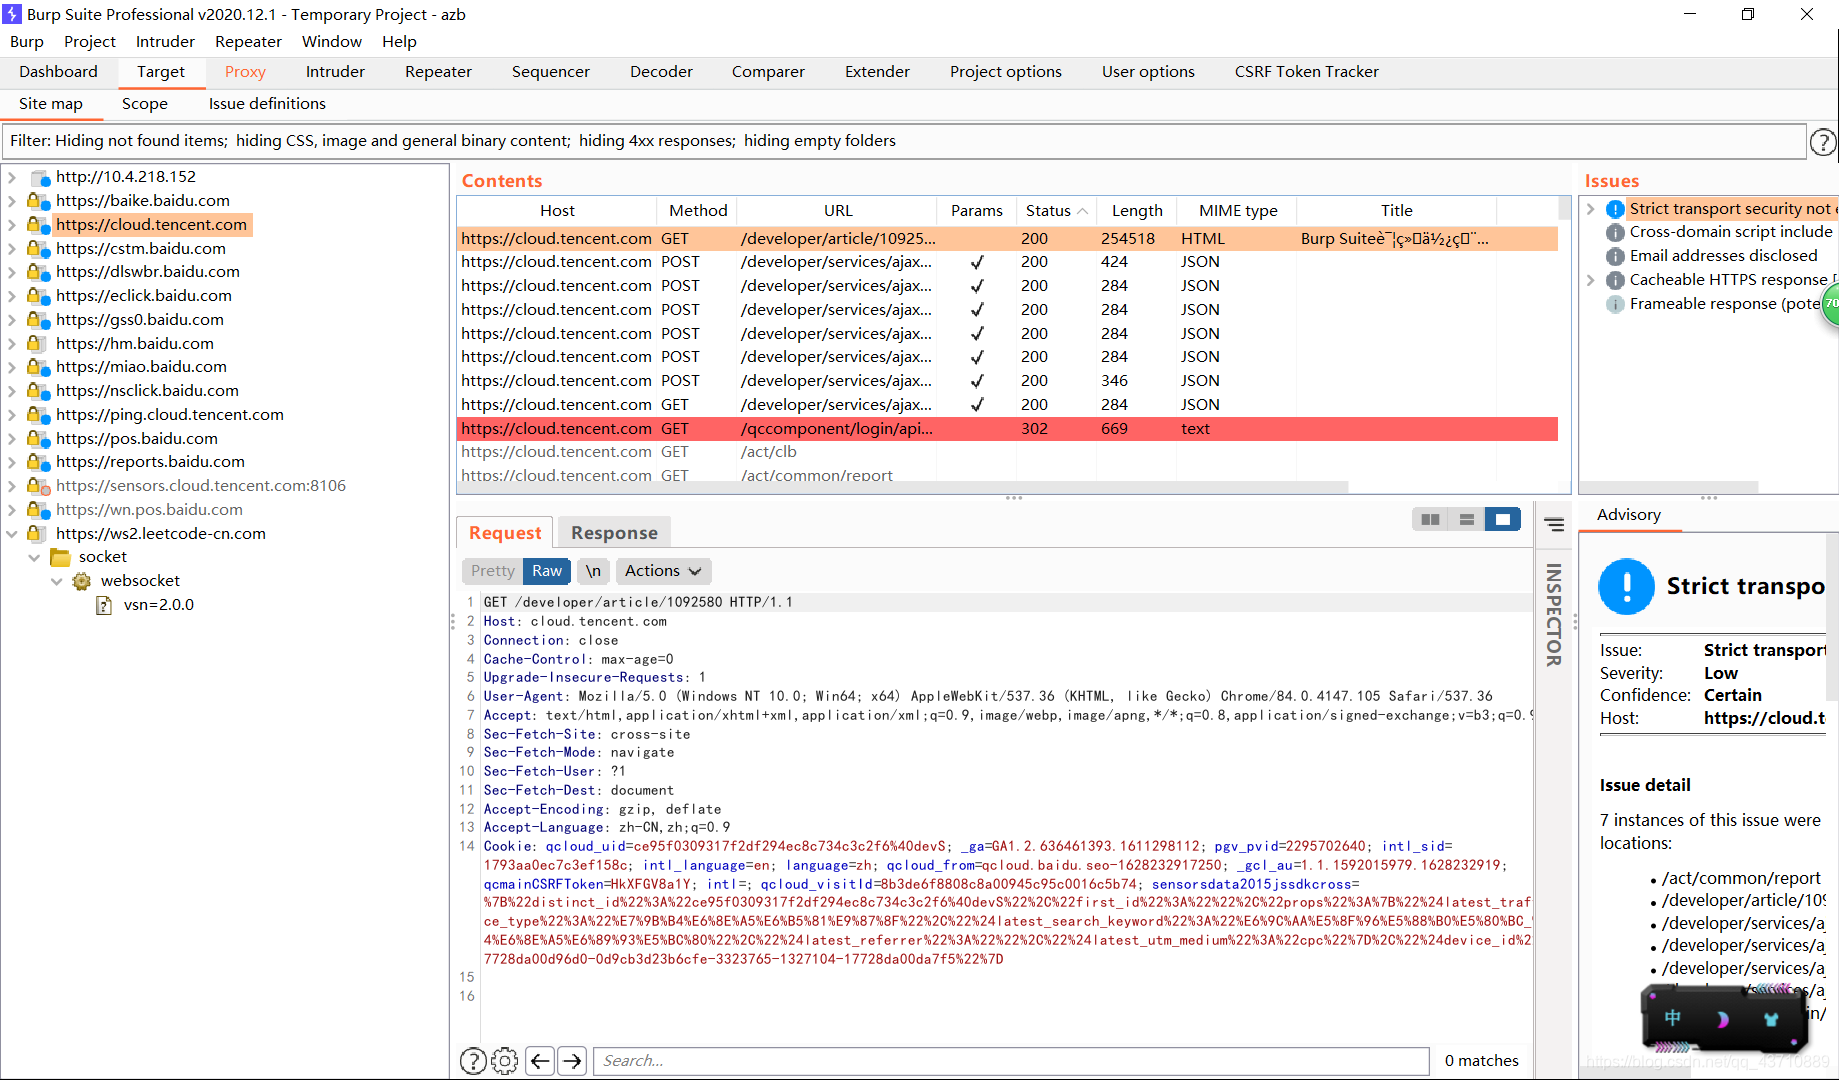Select the https://ping.cloud.tencent.com tree item

coord(170,415)
